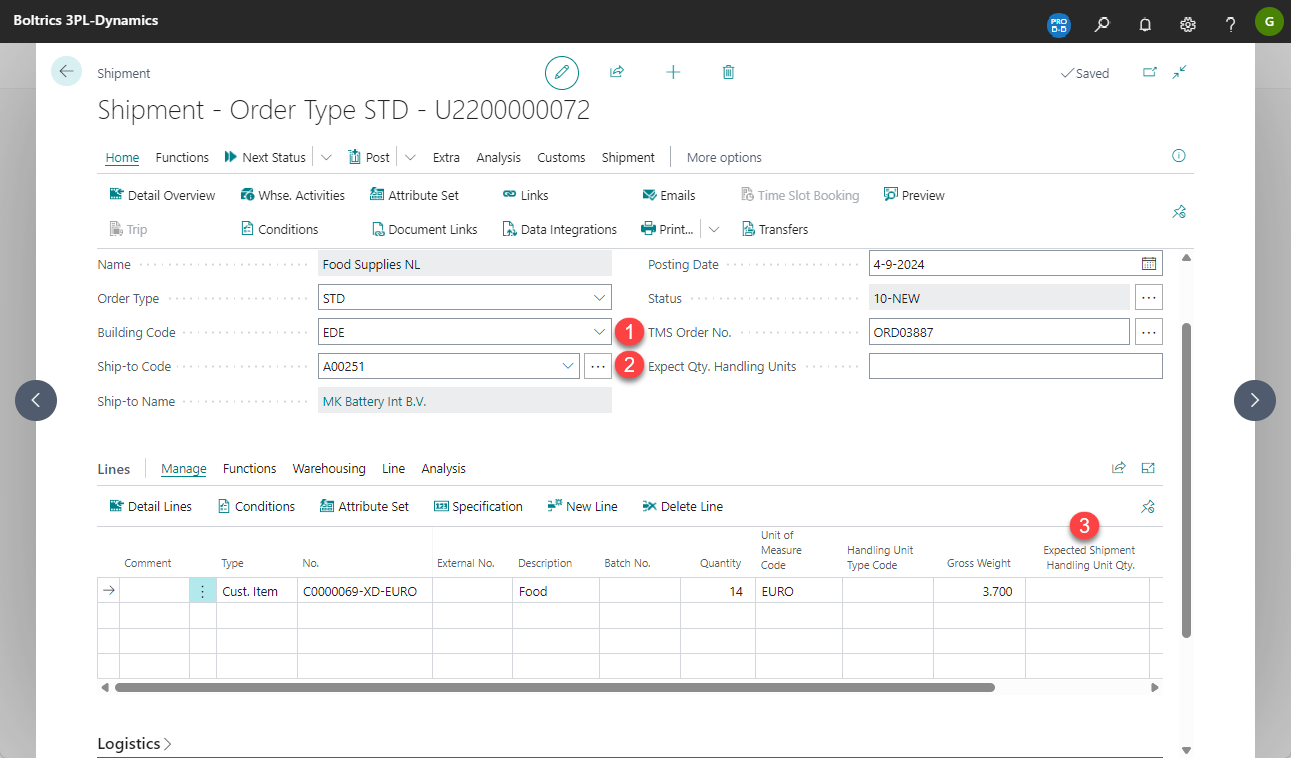1291x758 pixels.
Task: Open Order Type dropdown
Action: 600,298
